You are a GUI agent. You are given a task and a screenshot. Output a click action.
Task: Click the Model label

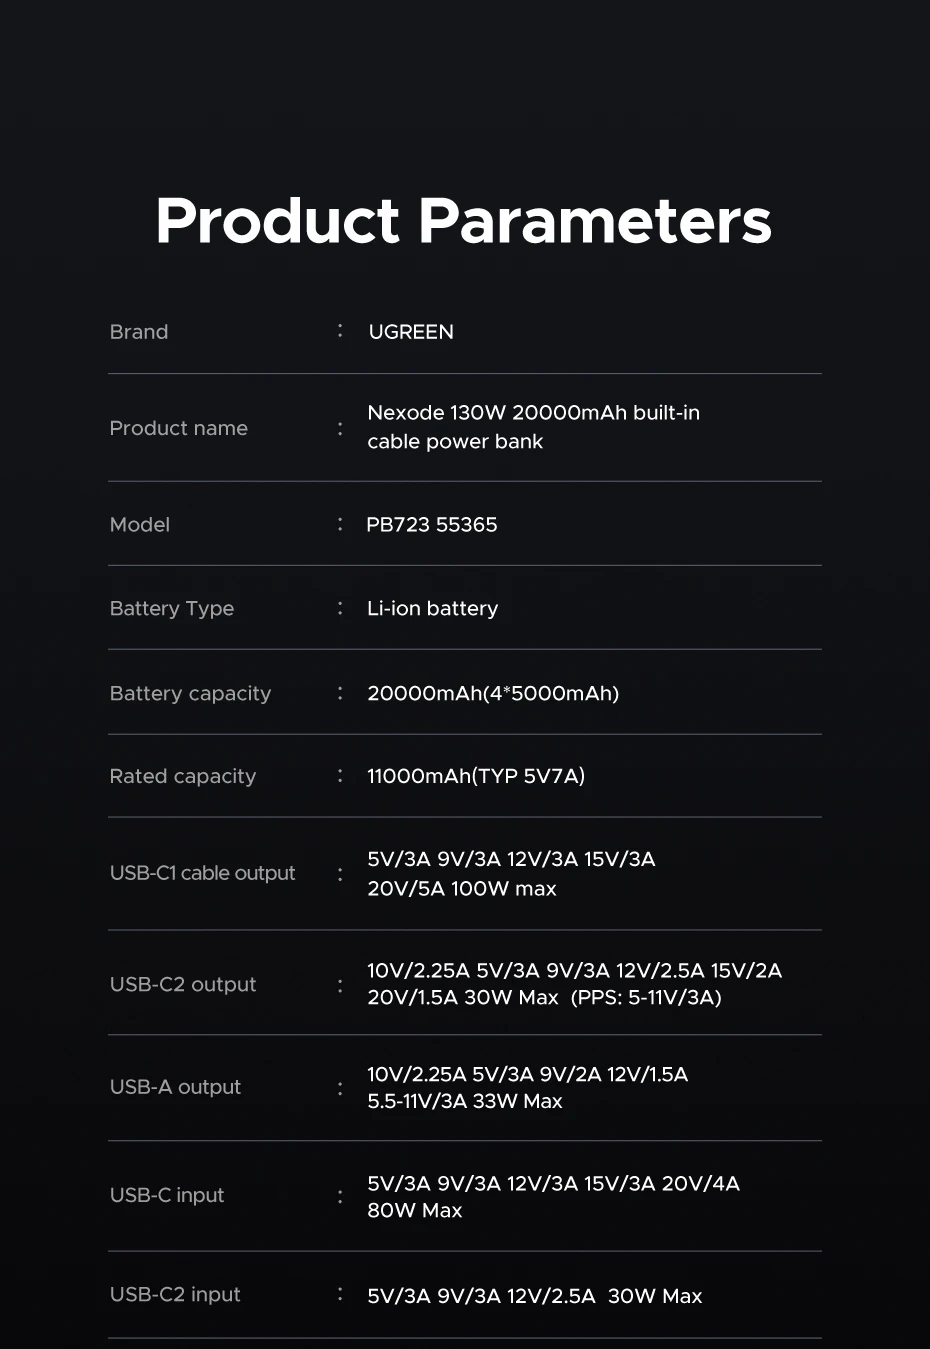(140, 525)
